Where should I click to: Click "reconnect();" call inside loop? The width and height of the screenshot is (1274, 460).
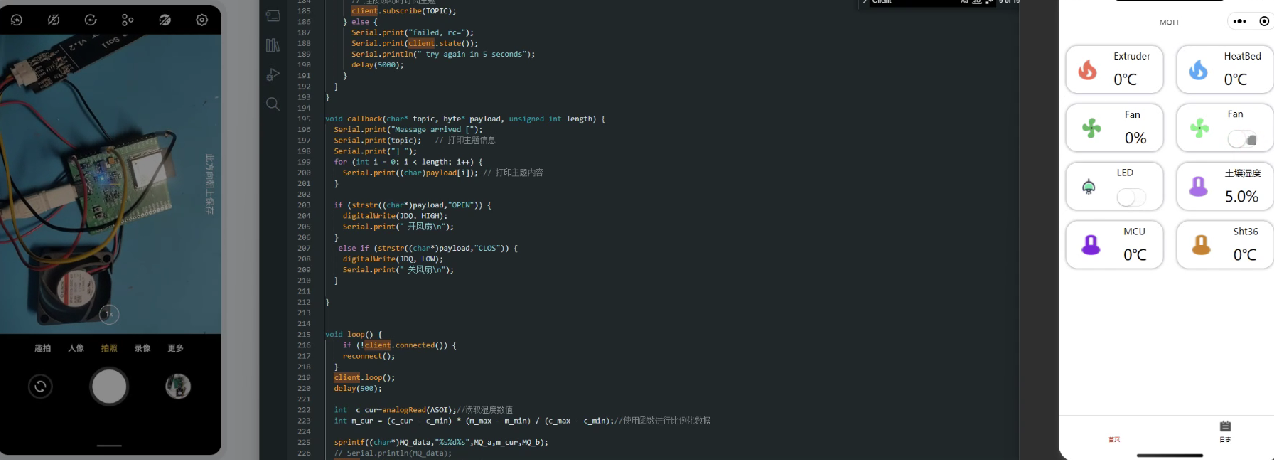click(369, 355)
